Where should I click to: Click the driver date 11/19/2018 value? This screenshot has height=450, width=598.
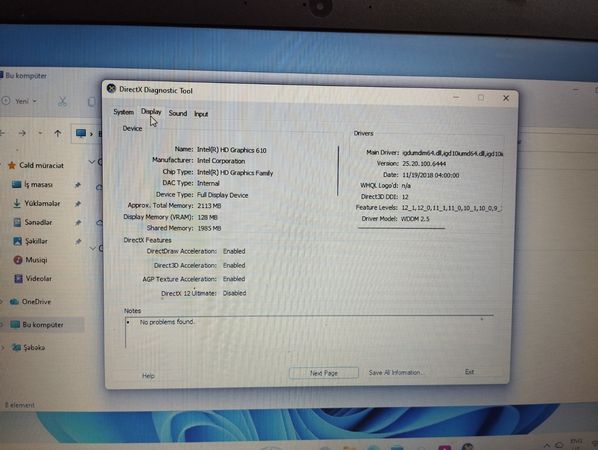[x=431, y=175]
